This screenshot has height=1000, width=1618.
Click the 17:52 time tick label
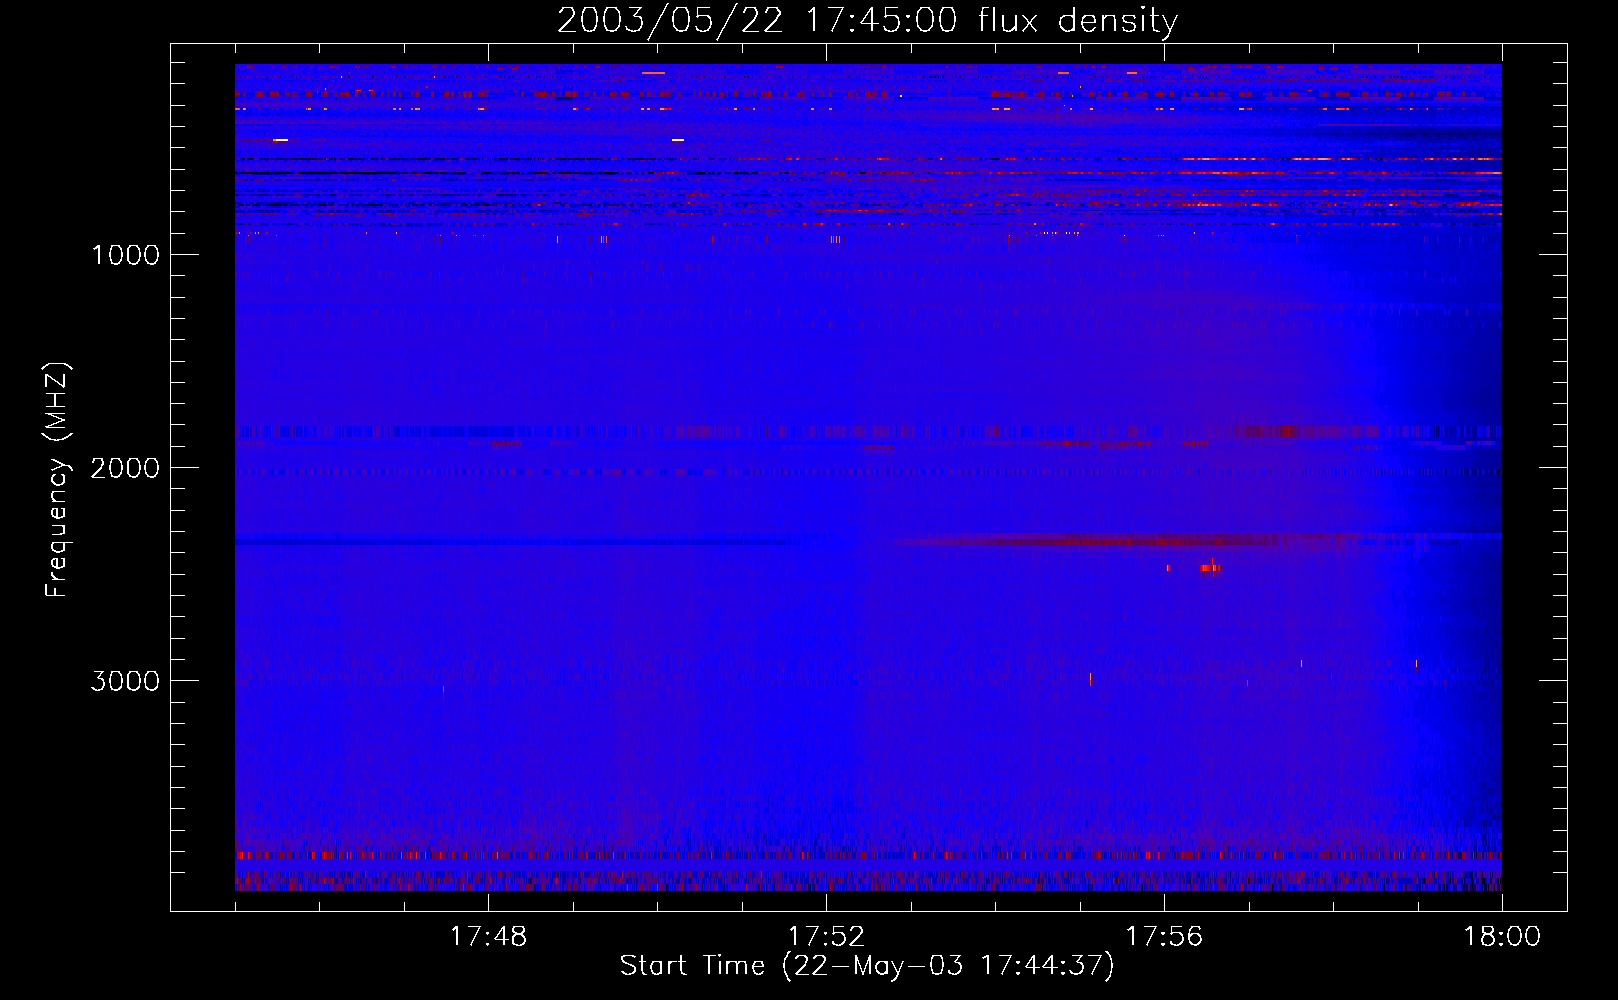[826, 937]
